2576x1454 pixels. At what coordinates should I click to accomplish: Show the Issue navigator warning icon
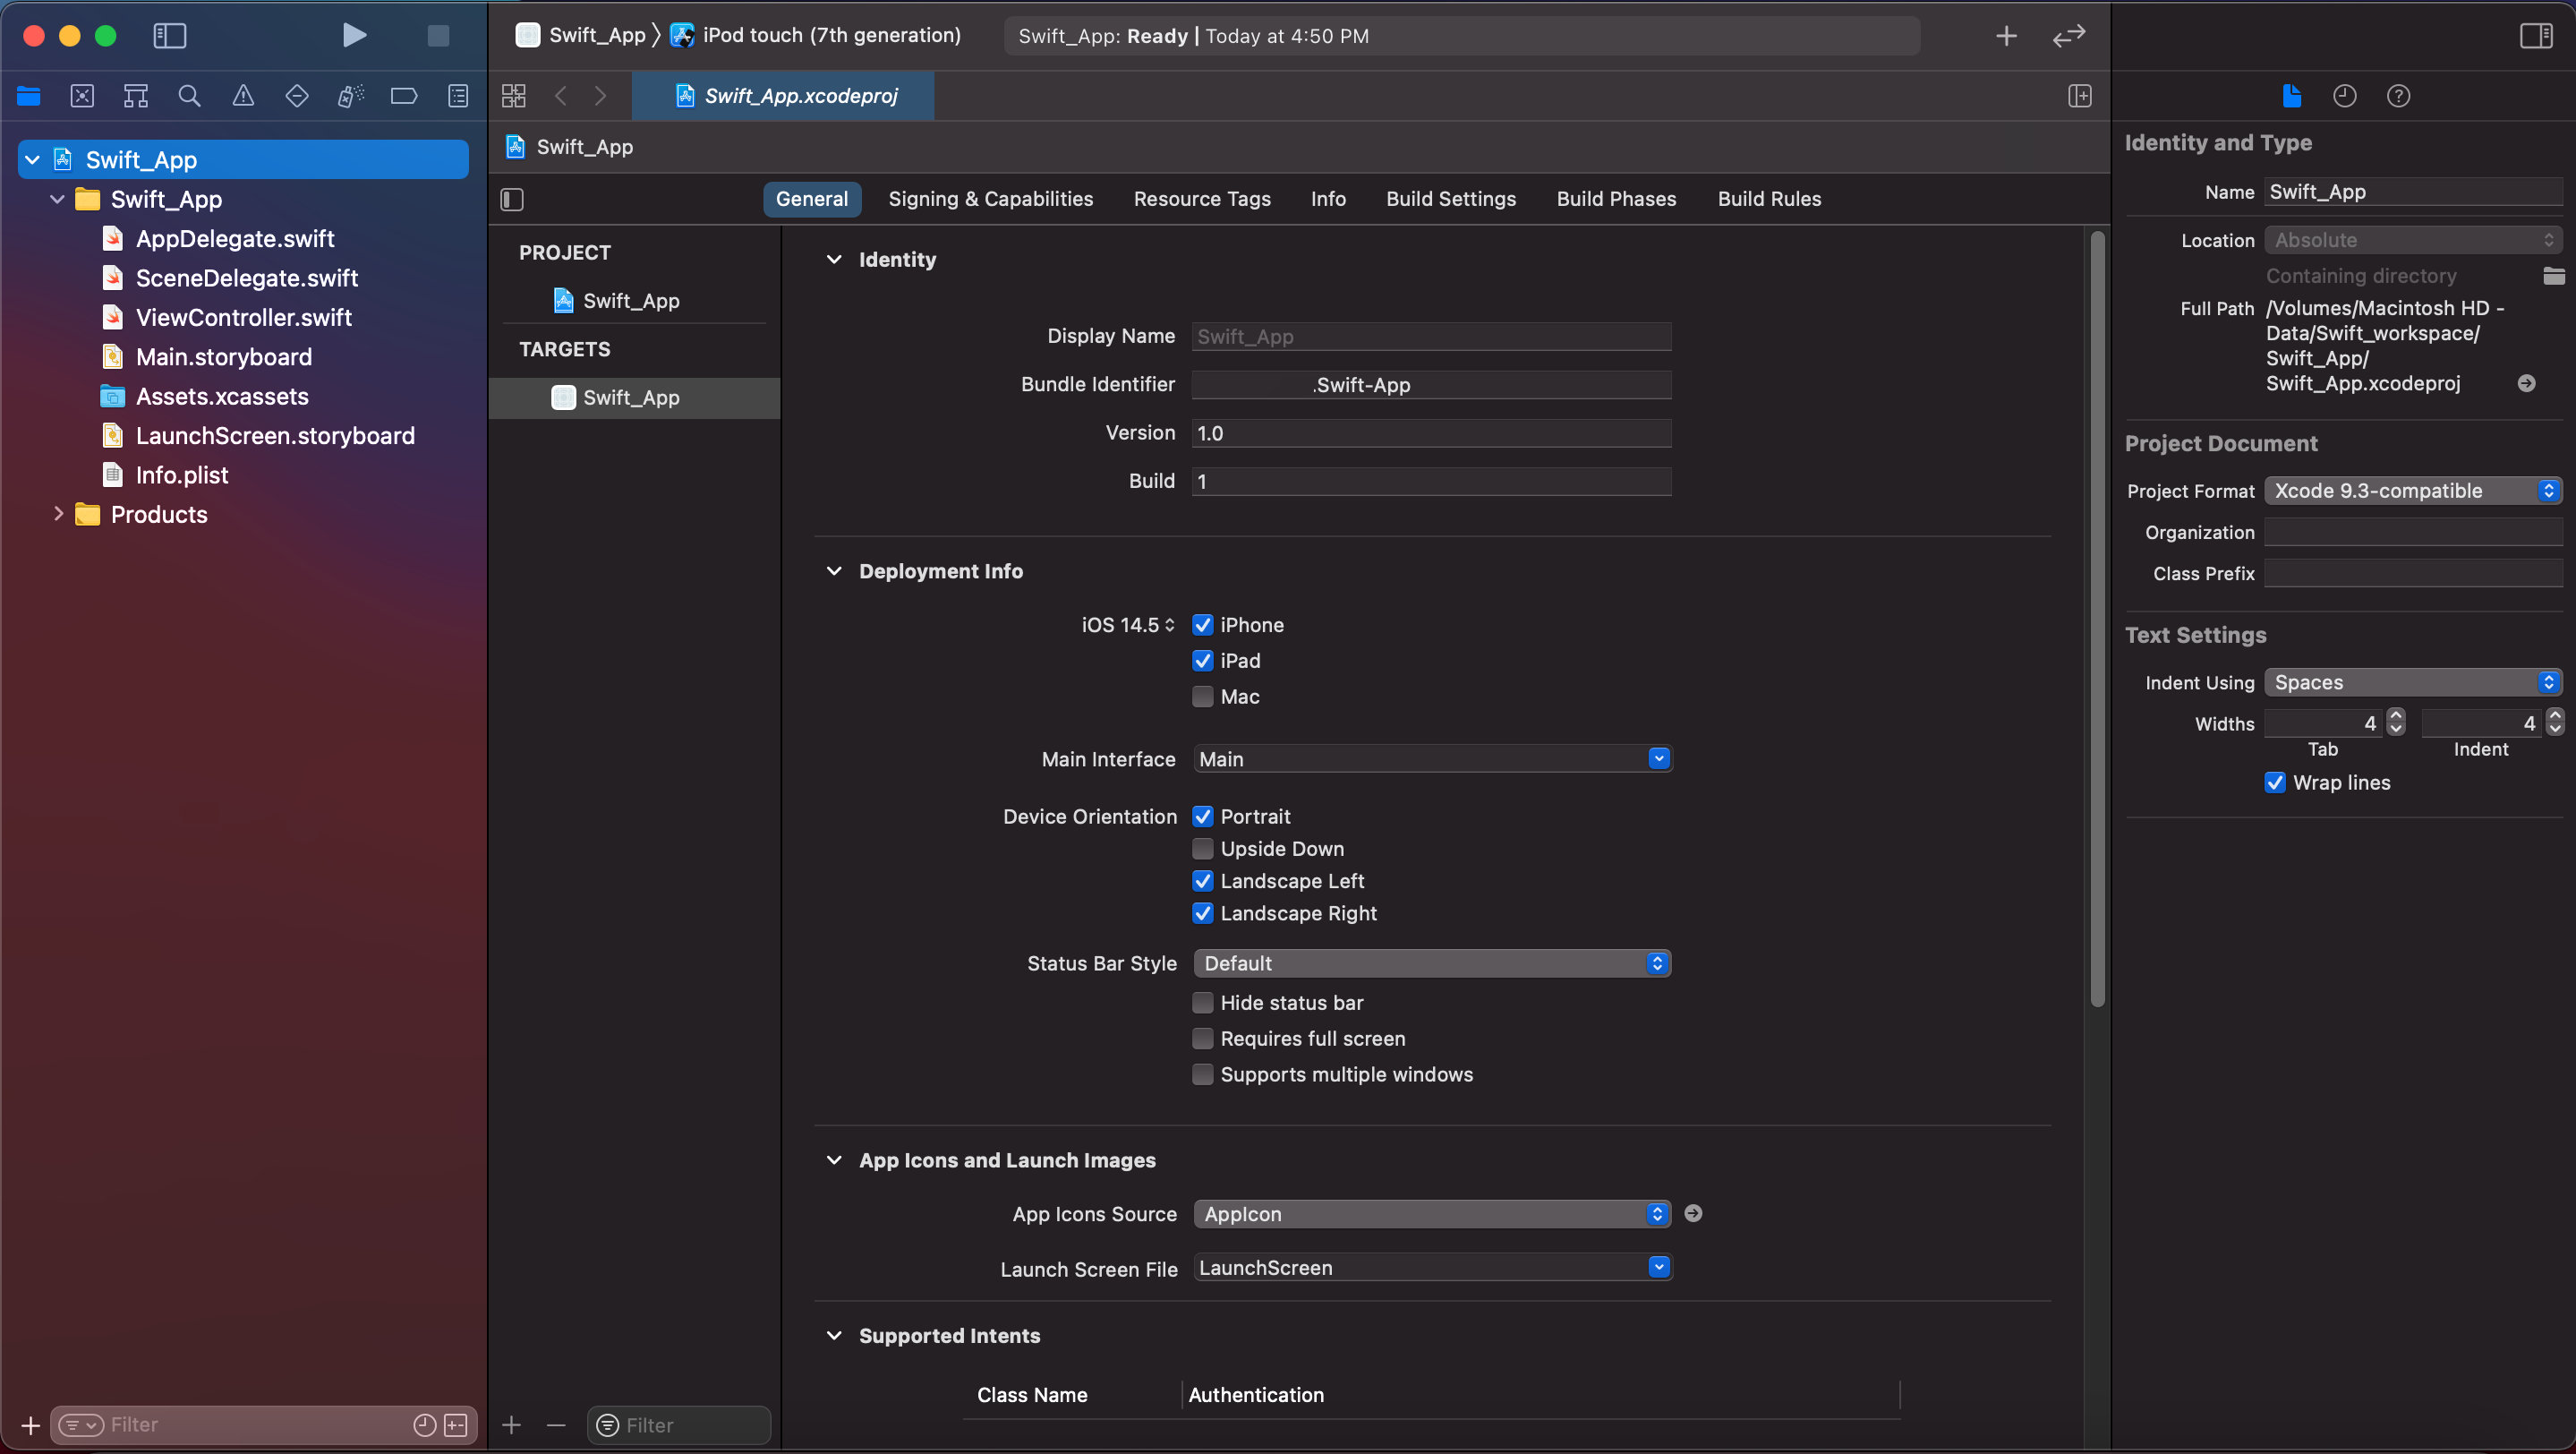(243, 96)
